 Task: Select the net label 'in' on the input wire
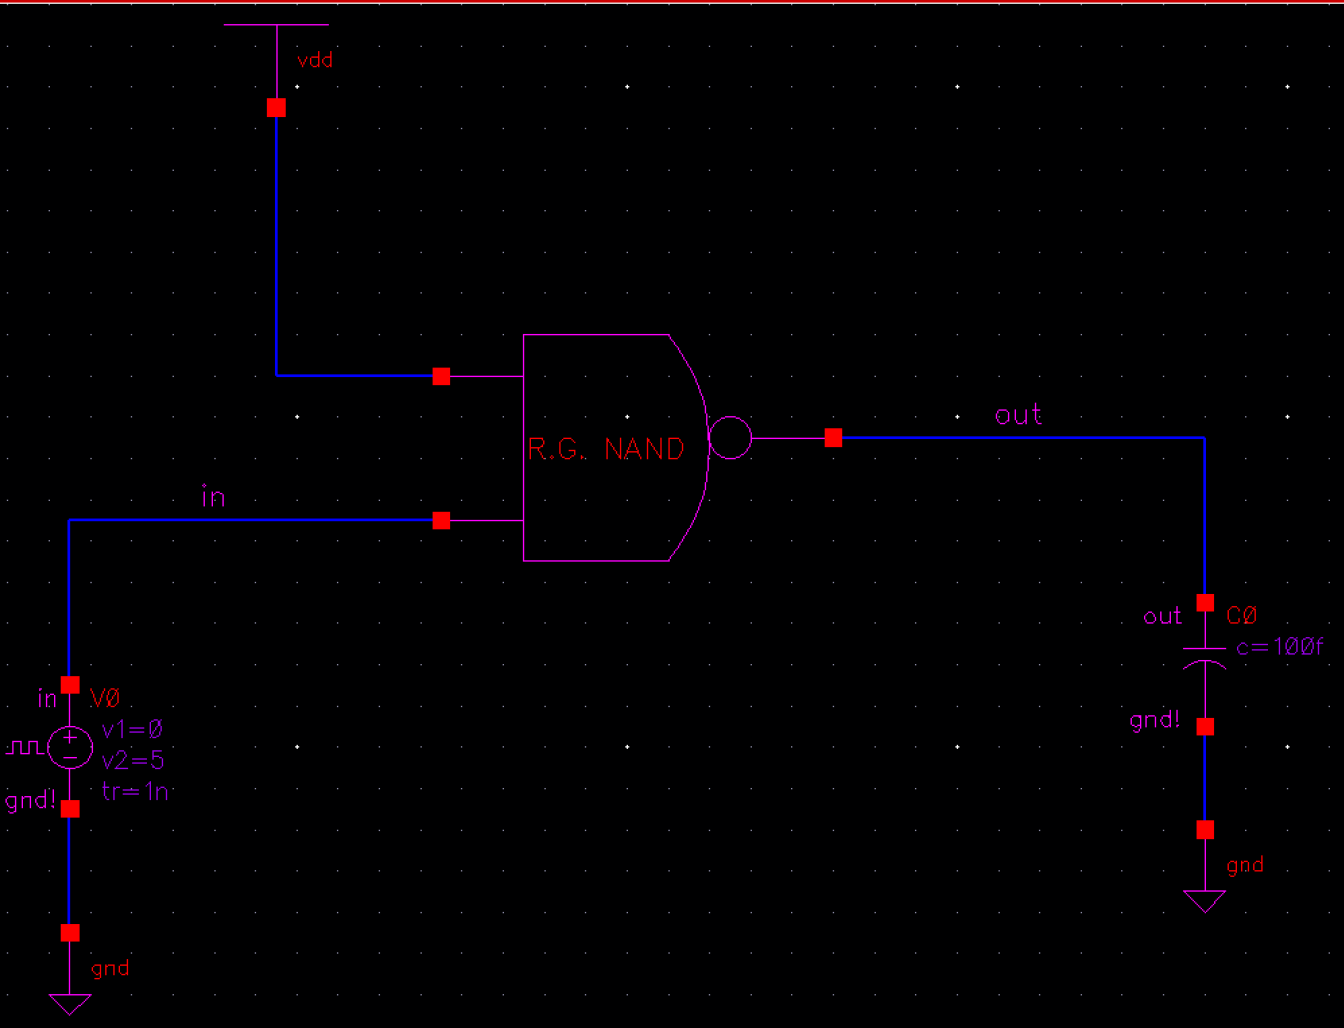[x=211, y=498]
